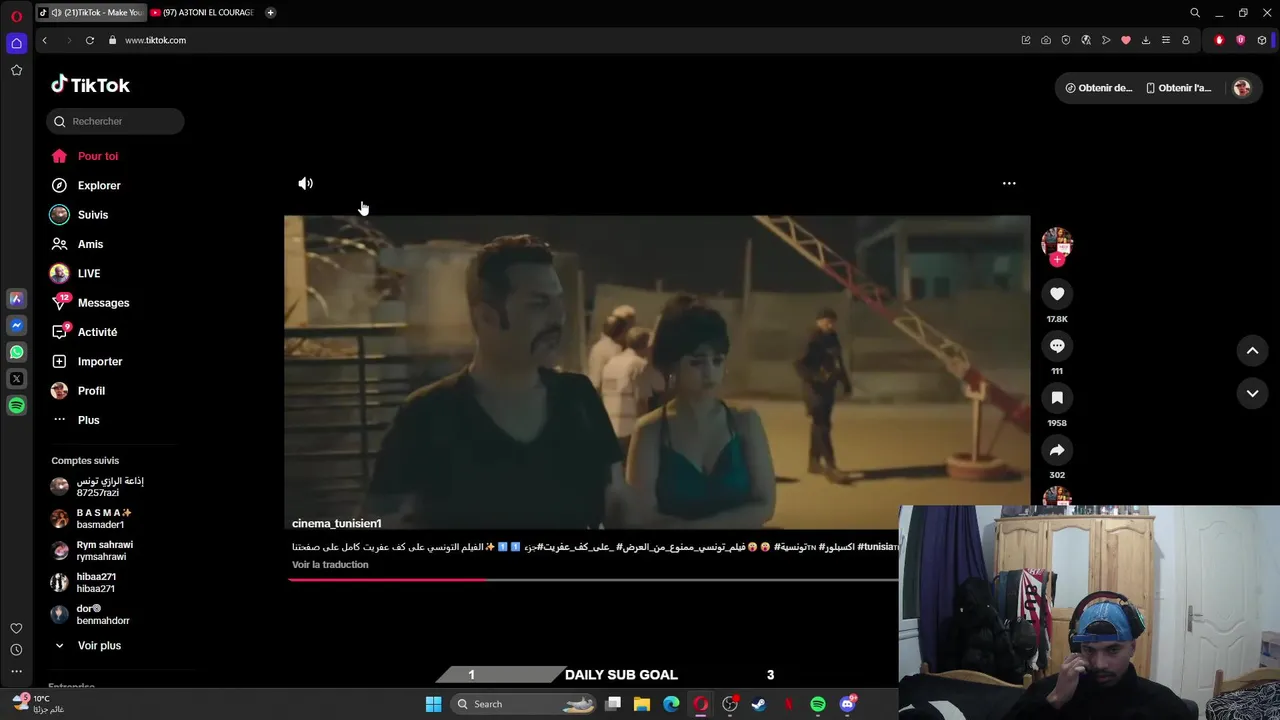This screenshot has height=720, width=1280.
Task: Click Voir la traduction under caption
Action: 330,565
